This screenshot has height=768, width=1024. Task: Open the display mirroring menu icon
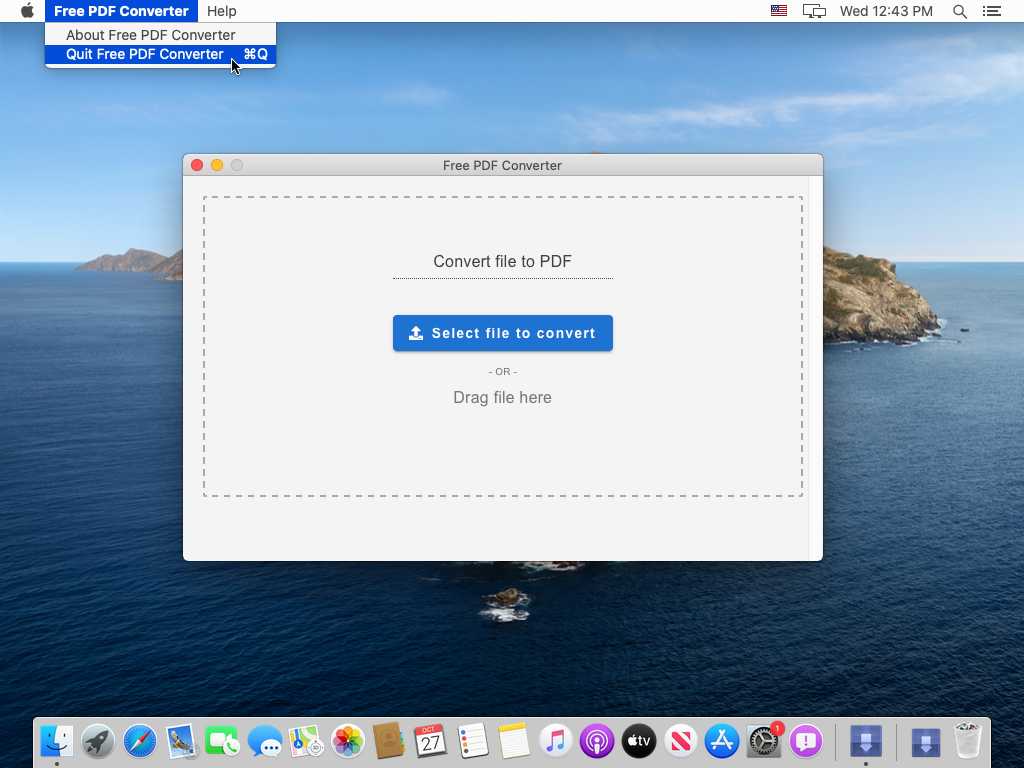pos(814,10)
